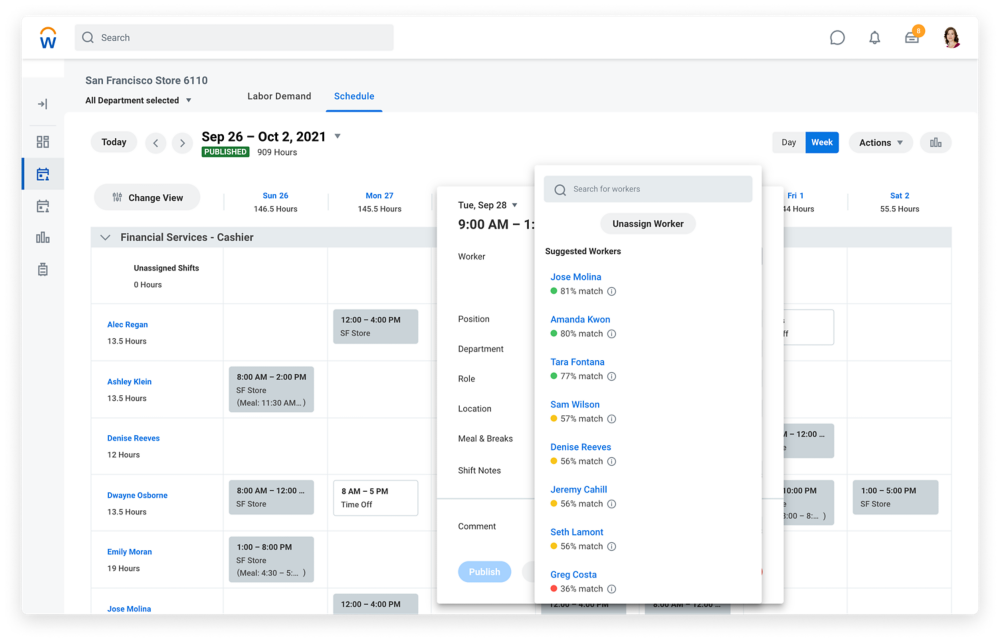Viewport: 1000px width, 642px height.
Task: Open the dashboard grid icon in sidebar
Action: click(42, 142)
